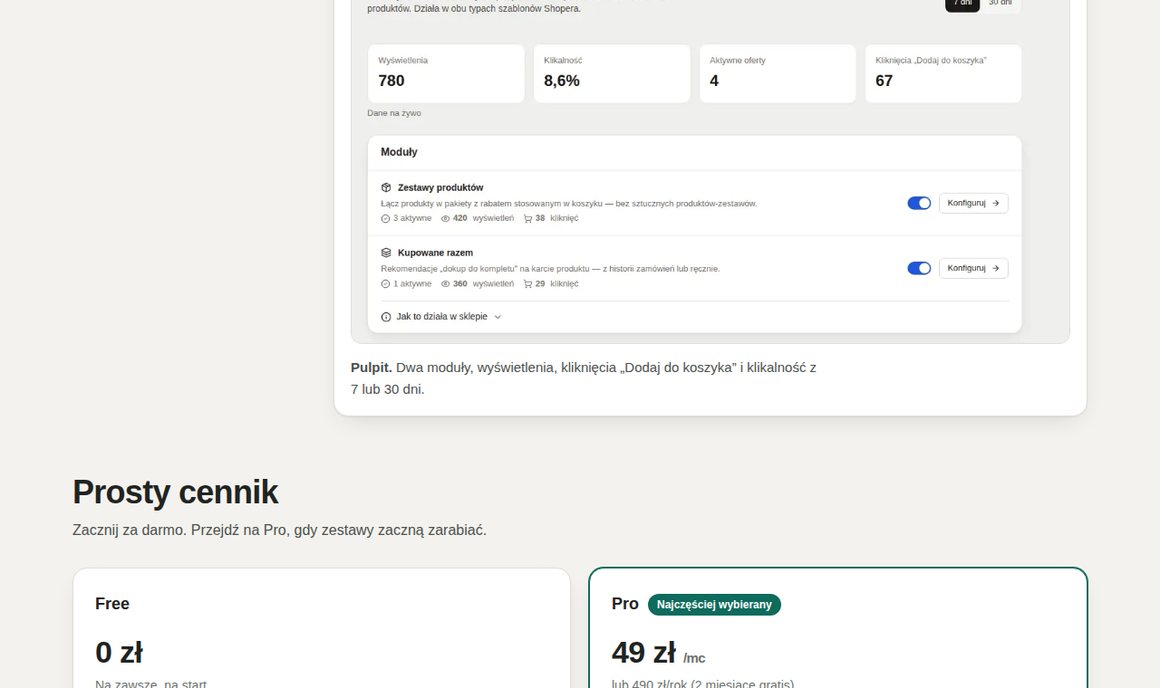Click the eye icon next to 420 wyświetleń

pyautogui.click(x=445, y=218)
